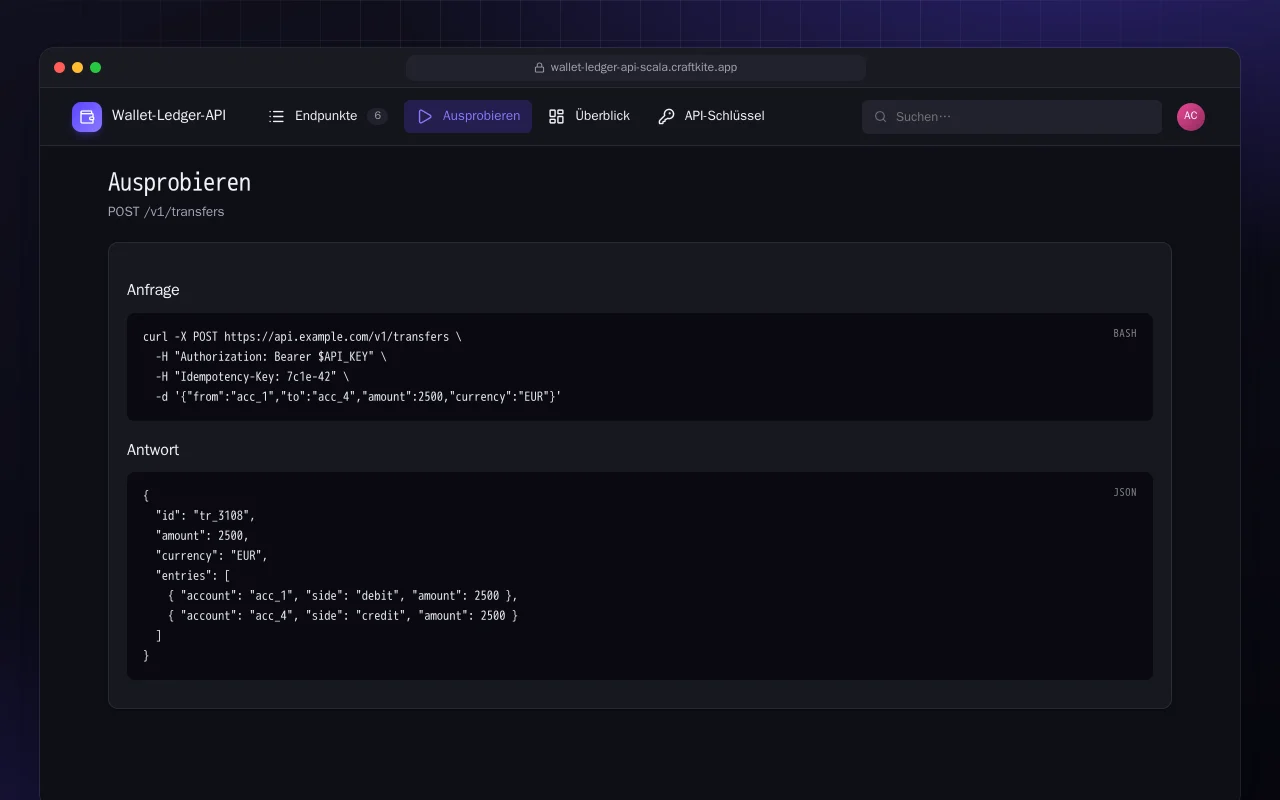
Task: Click the address bar lock icon
Action: tap(539, 68)
